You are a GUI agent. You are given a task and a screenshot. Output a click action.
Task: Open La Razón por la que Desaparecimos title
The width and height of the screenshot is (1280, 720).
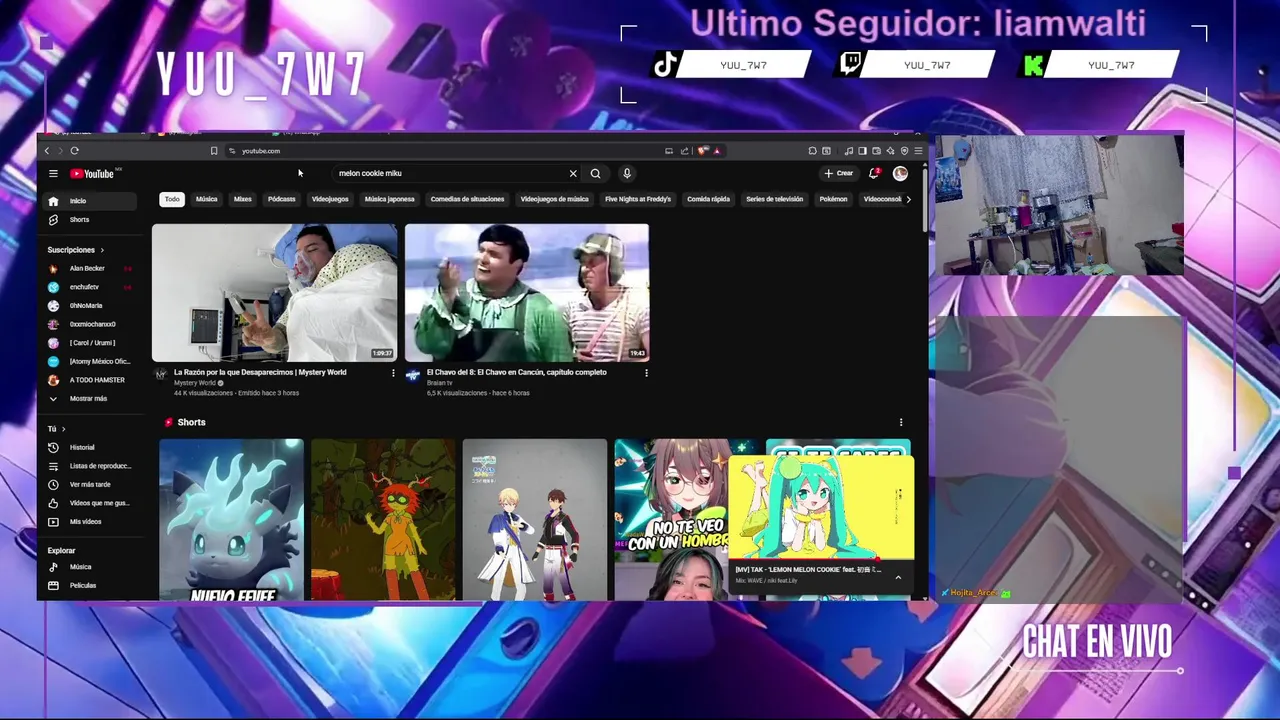pyautogui.click(x=260, y=372)
